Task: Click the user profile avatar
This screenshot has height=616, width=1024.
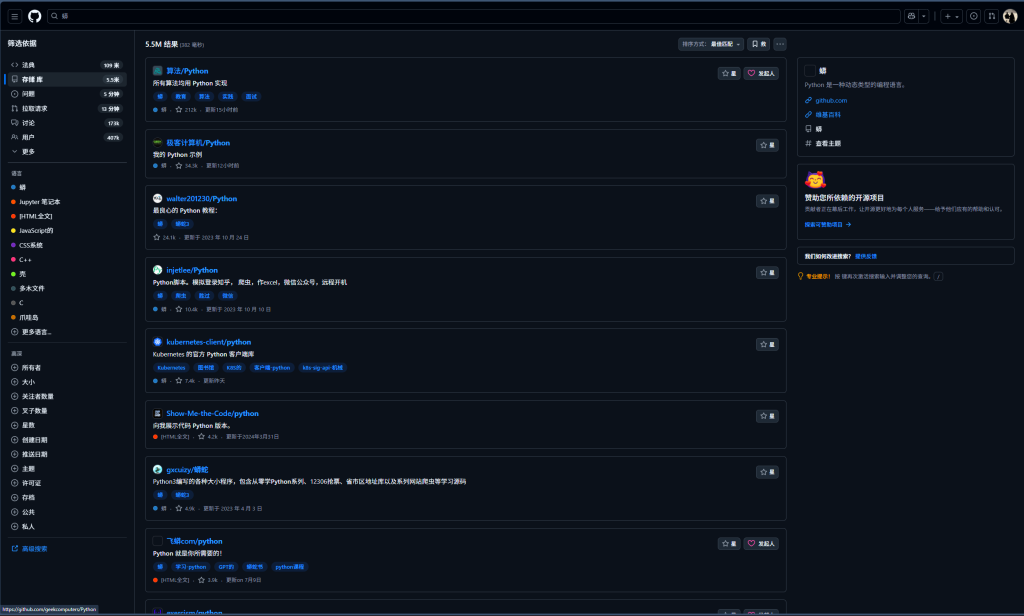Action: coord(1010,16)
